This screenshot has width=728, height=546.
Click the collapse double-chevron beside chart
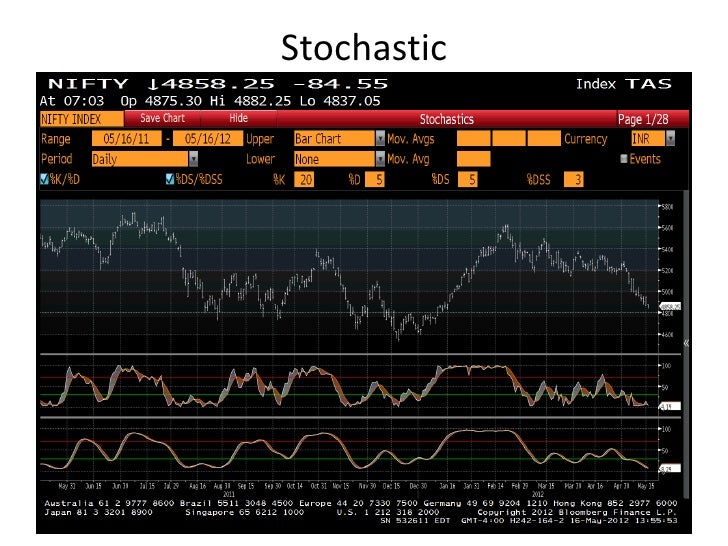[x=686, y=343]
